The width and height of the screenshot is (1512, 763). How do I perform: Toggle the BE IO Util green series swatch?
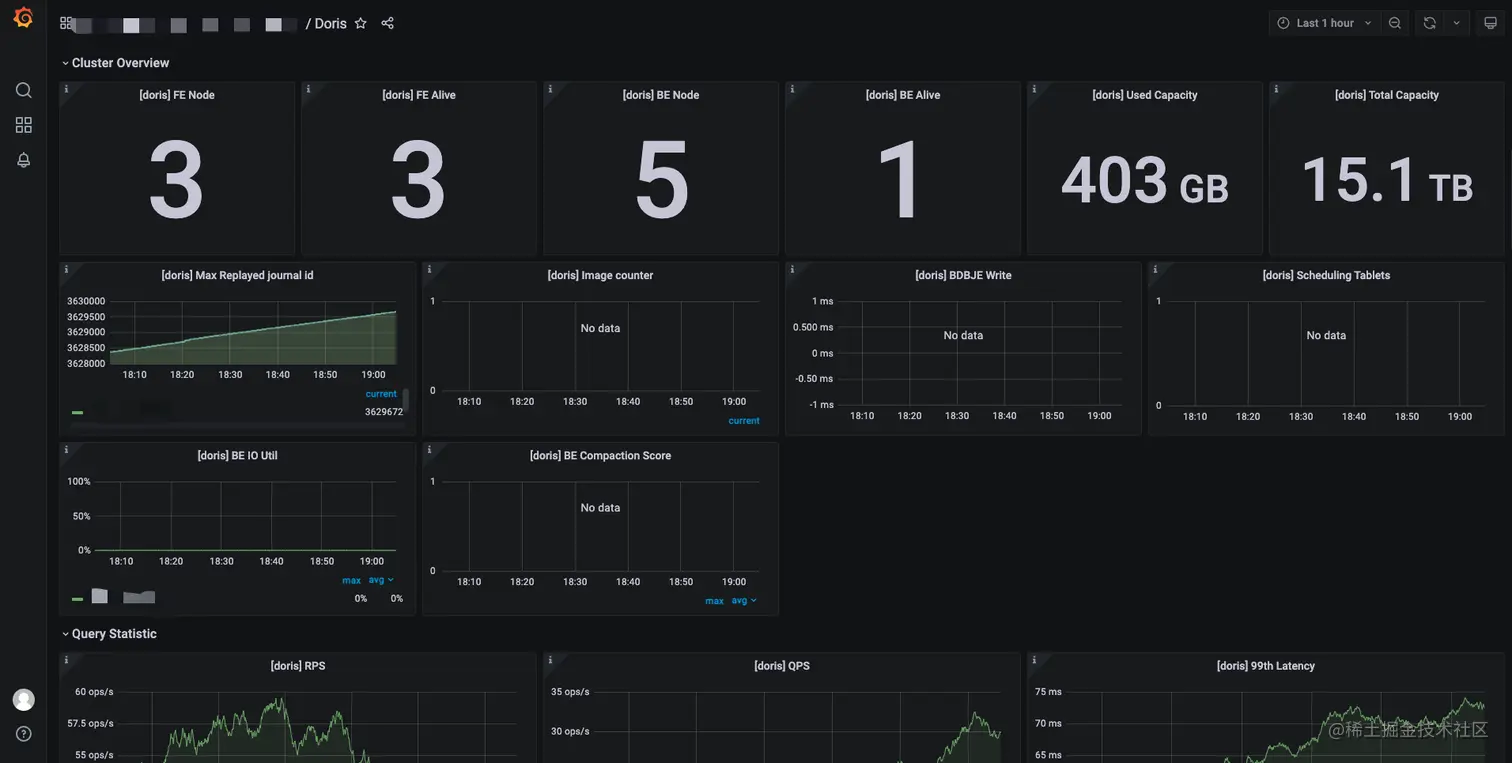(x=77, y=599)
